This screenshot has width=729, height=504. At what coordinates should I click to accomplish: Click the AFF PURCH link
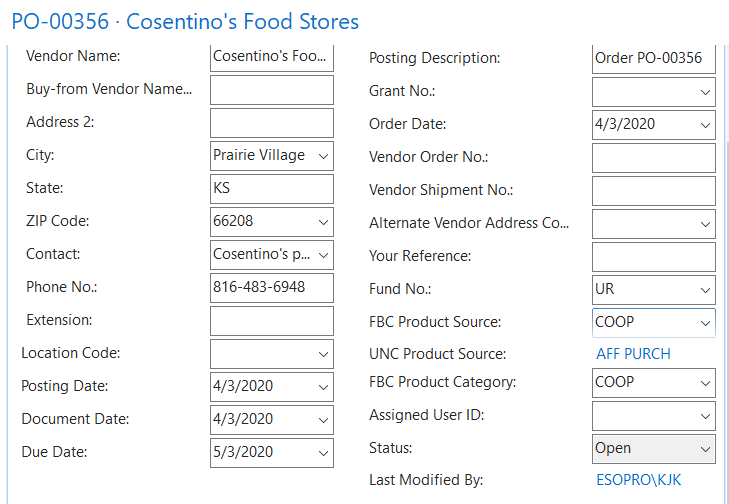point(633,354)
